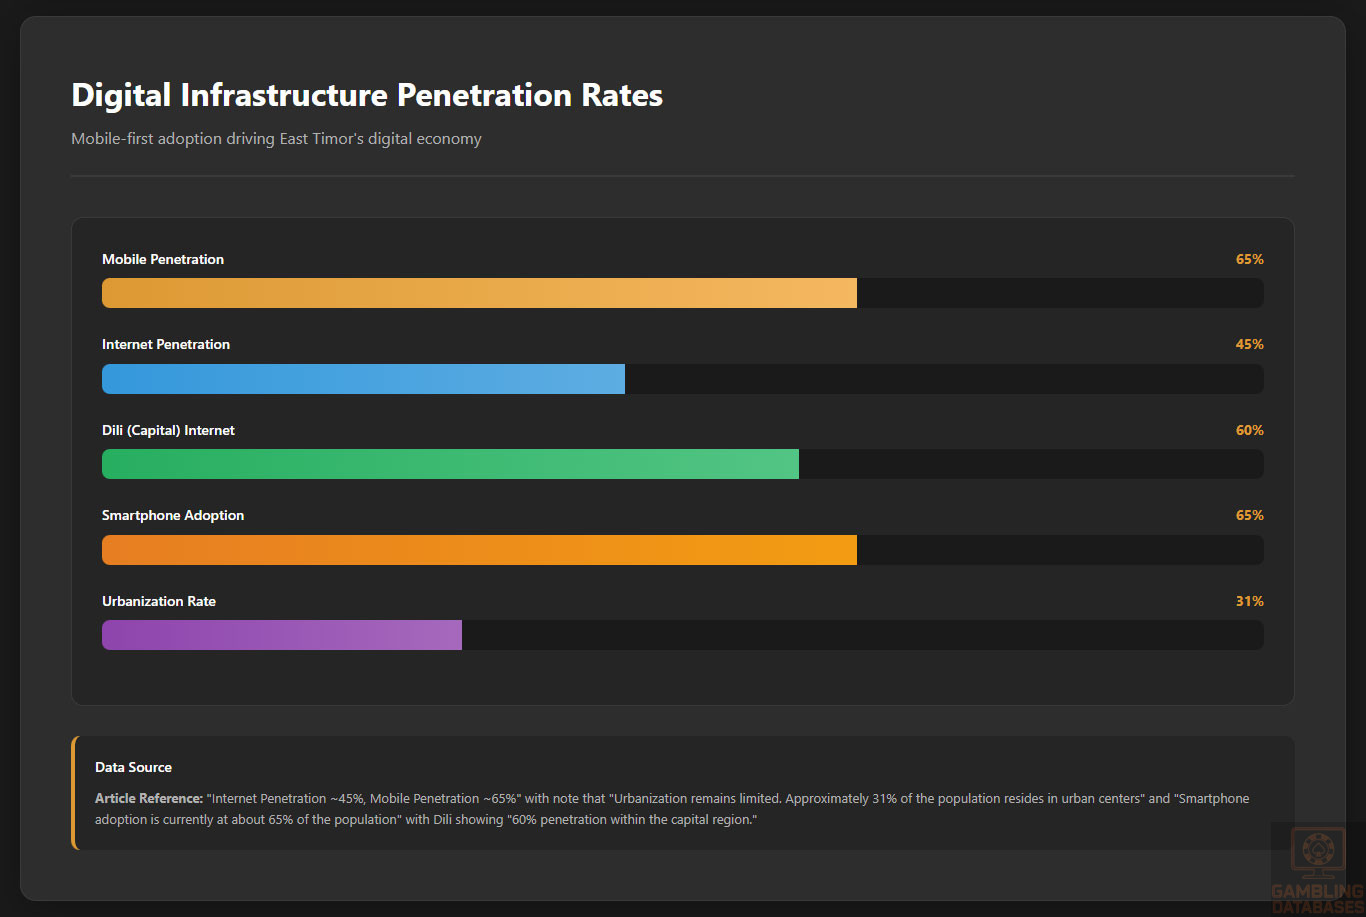
Task: Click the 31% Urbanization Rate value
Action: [1249, 601]
